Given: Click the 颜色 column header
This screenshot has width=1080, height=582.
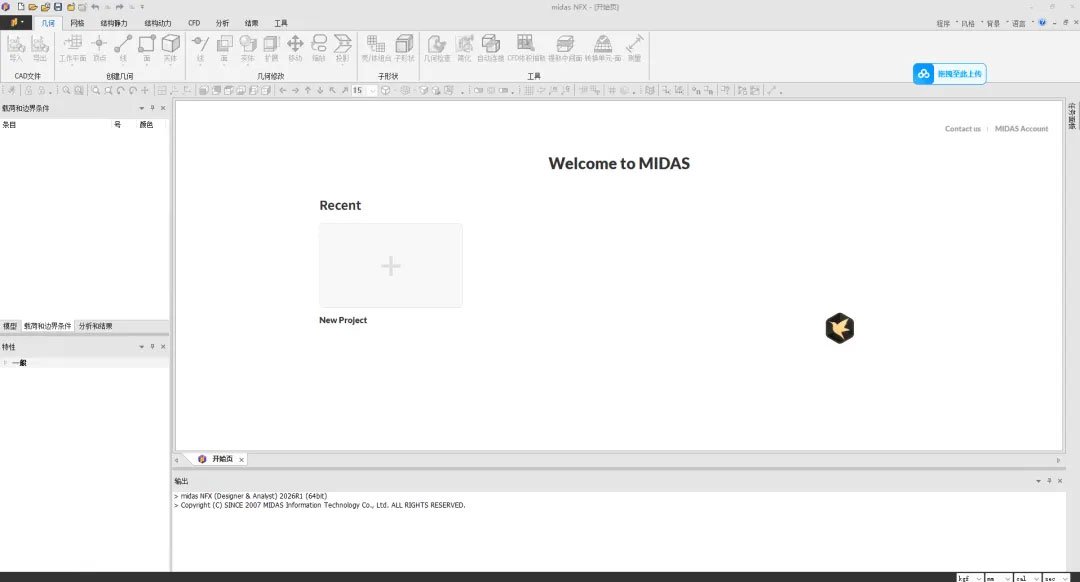Looking at the screenshot, I should tap(146, 125).
